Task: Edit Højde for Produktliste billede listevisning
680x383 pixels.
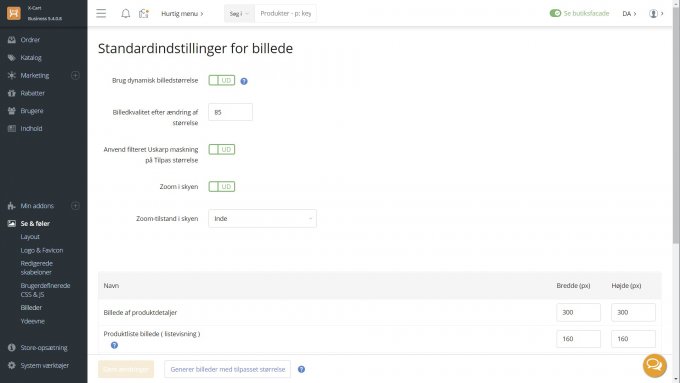Action: point(633,339)
